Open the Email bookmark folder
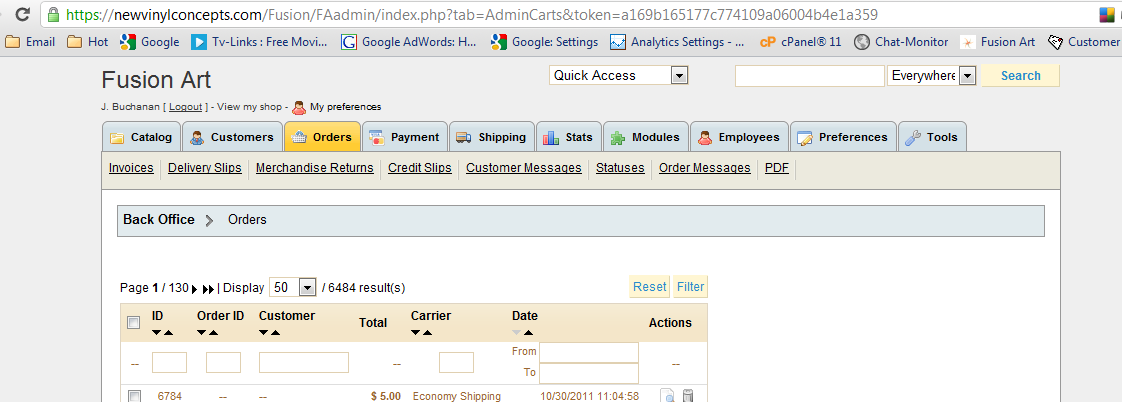 (x=30, y=41)
